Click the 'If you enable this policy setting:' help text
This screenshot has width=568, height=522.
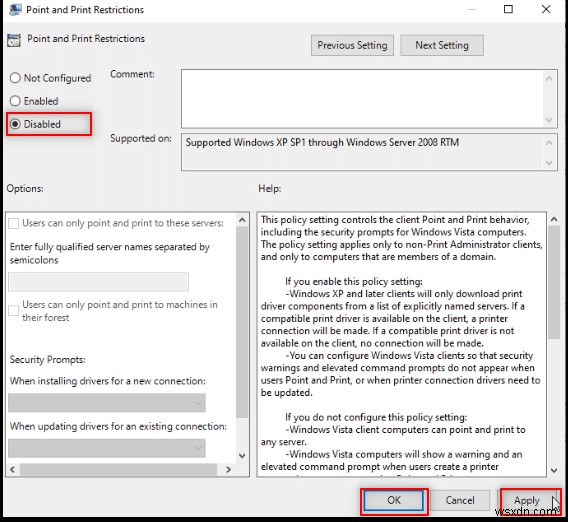pos(354,281)
